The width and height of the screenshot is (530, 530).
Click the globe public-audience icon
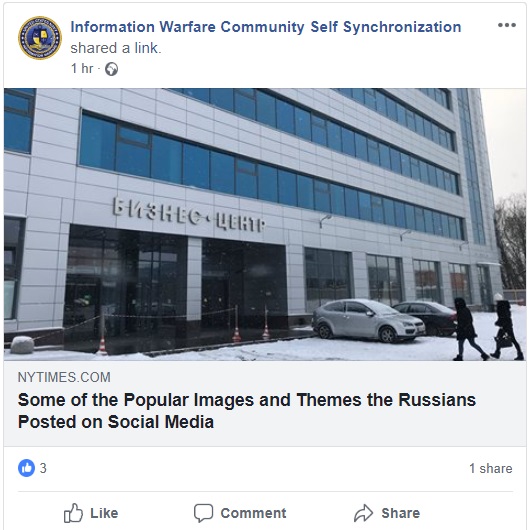click(112, 69)
